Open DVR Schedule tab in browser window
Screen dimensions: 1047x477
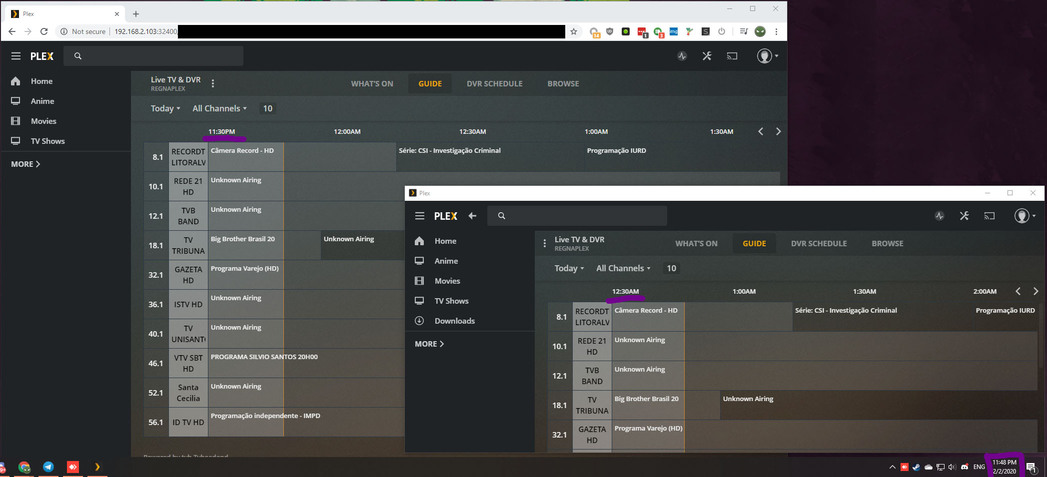tap(495, 84)
